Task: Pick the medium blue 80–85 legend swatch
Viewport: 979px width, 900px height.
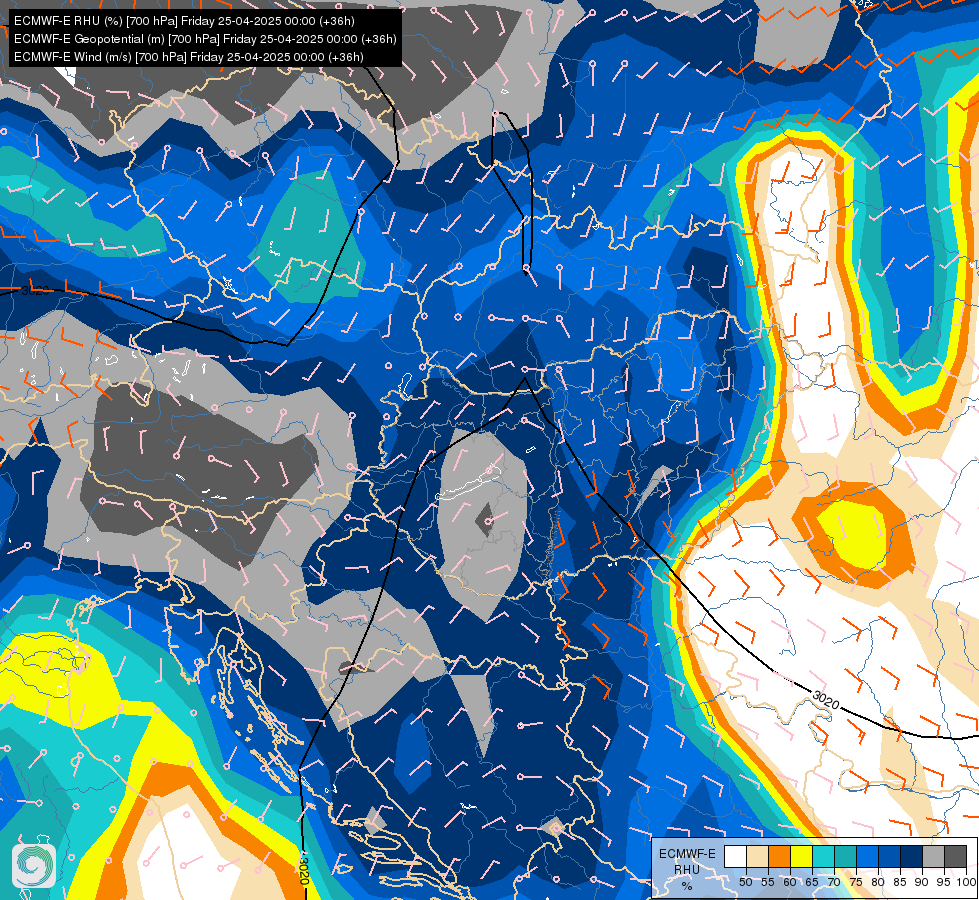Action: [x=889, y=856]
